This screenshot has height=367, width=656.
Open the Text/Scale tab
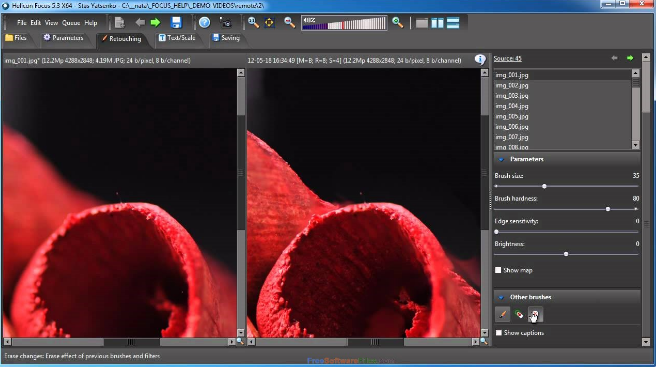coord(177,38)
